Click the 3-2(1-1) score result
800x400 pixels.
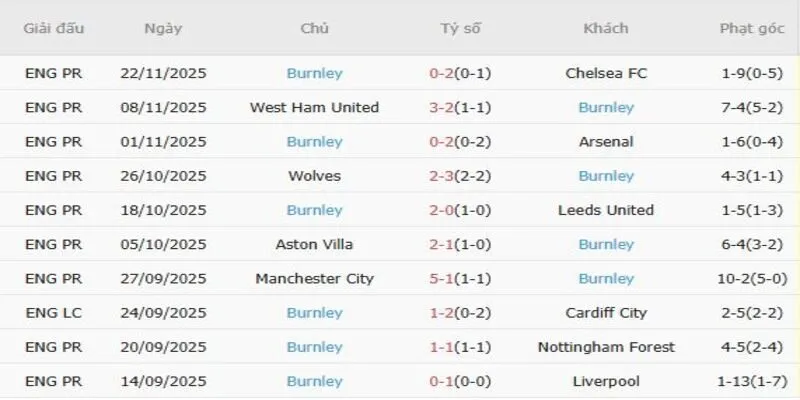pyautogui.click(x=460, y=107)
